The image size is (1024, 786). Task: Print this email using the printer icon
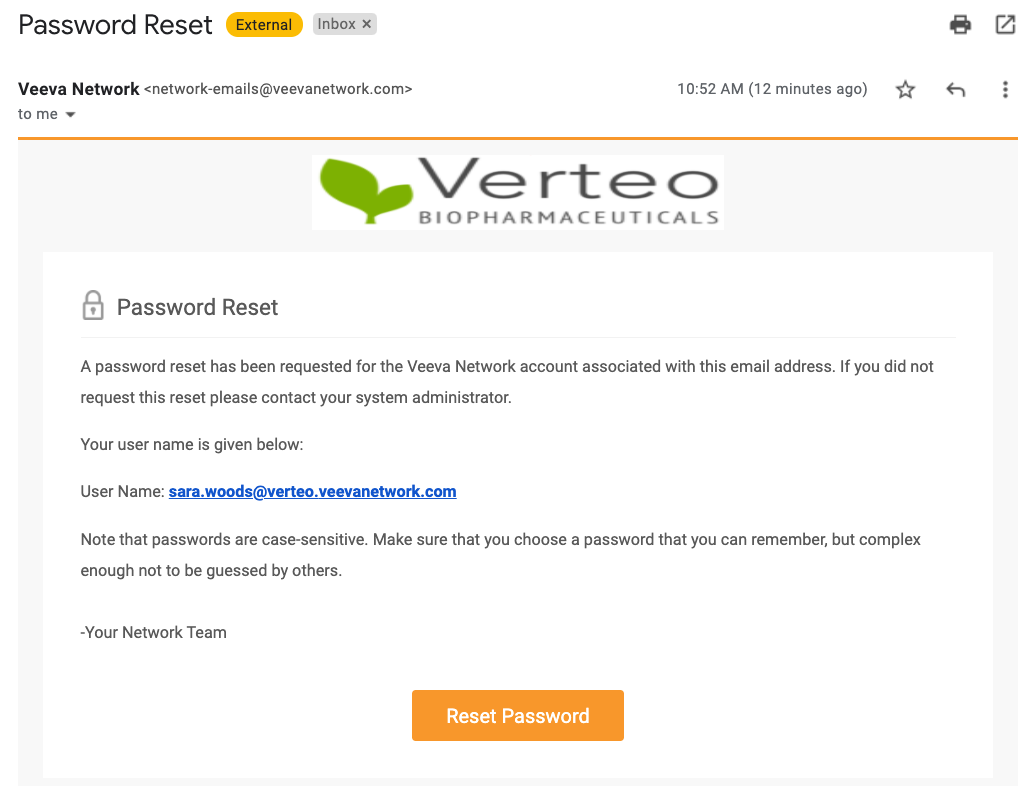(960, 25)
